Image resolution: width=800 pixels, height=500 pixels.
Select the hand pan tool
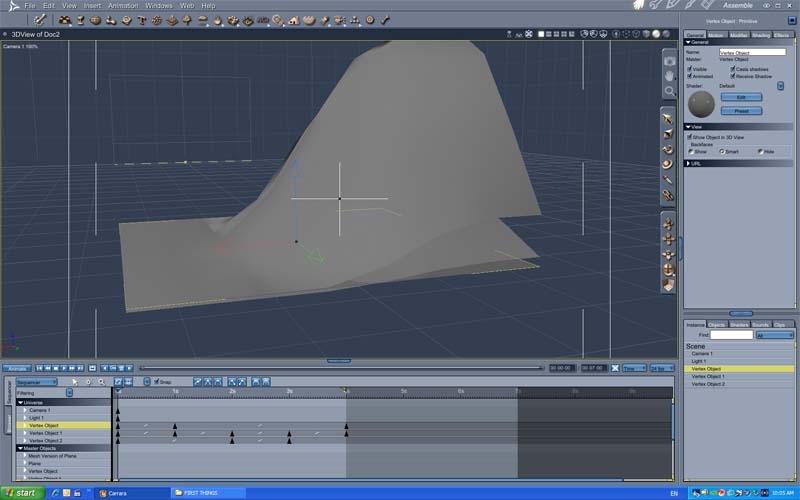click(669, 76)
